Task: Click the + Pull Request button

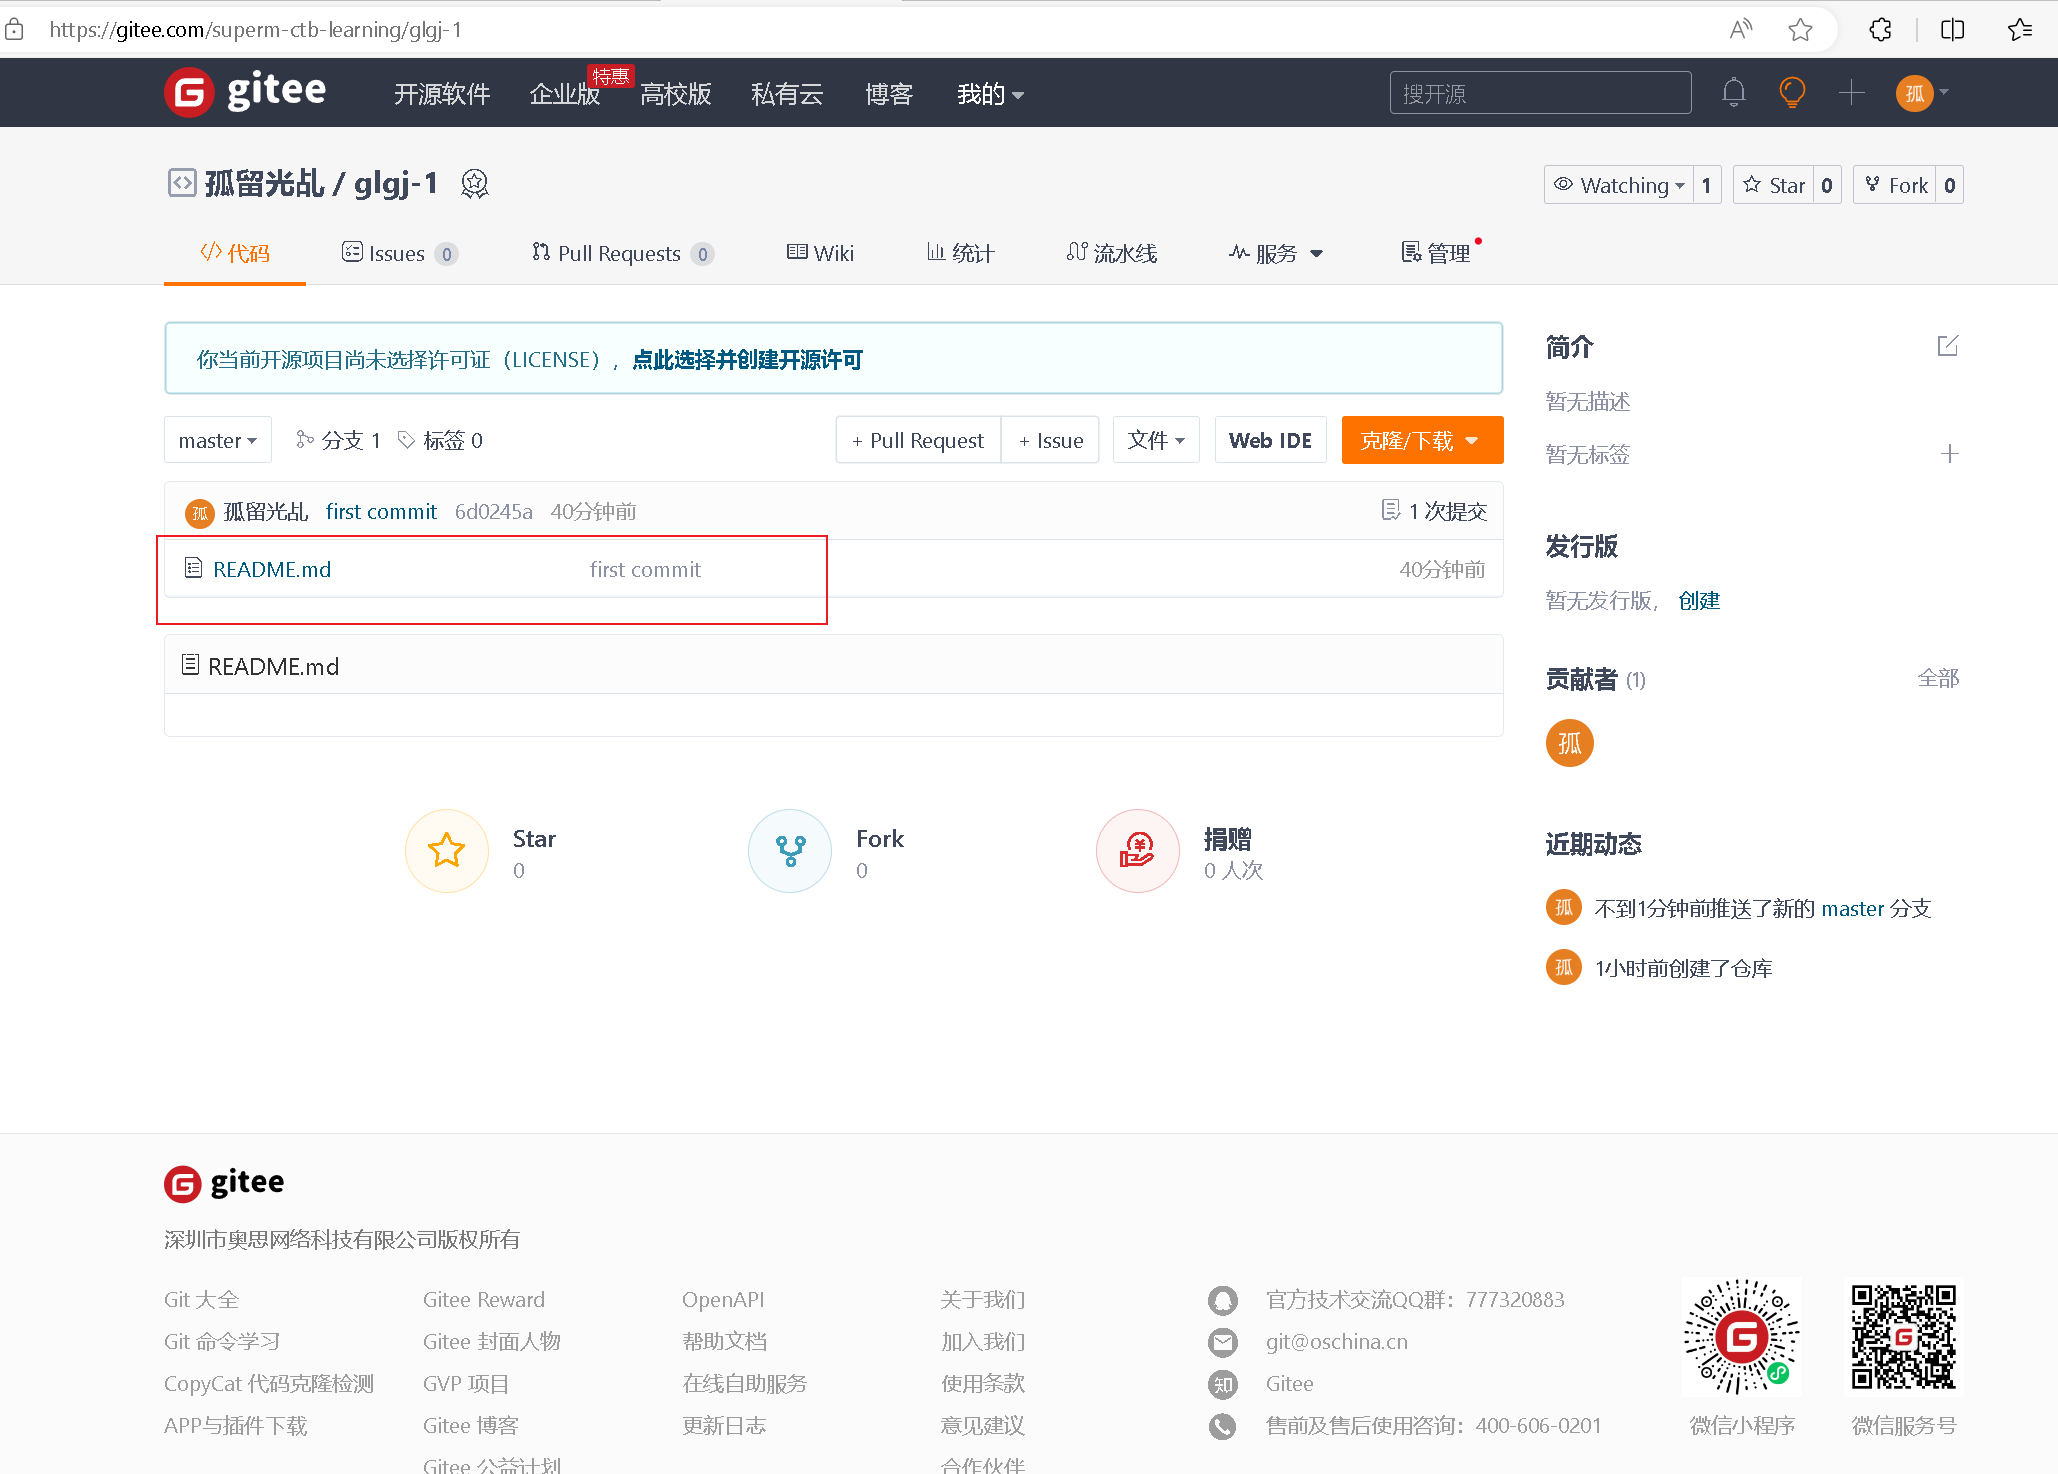Action: pyautogui.click(x=918, y=440)
